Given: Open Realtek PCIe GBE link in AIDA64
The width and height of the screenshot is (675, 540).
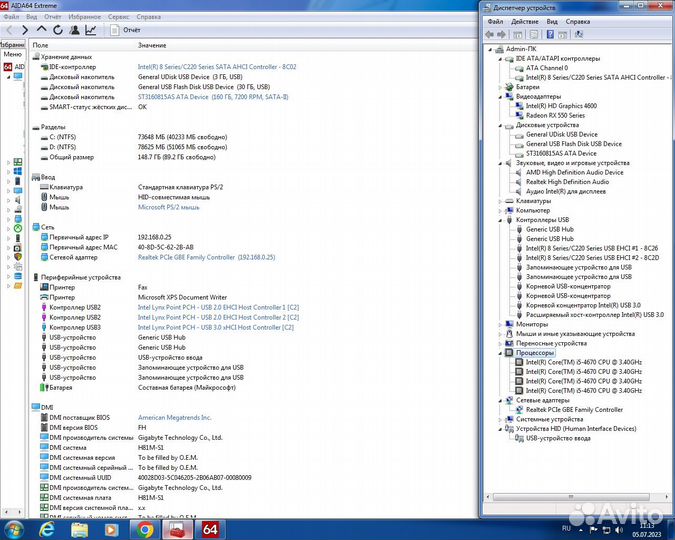Looking at the screenshot, I should click(206, 257).
